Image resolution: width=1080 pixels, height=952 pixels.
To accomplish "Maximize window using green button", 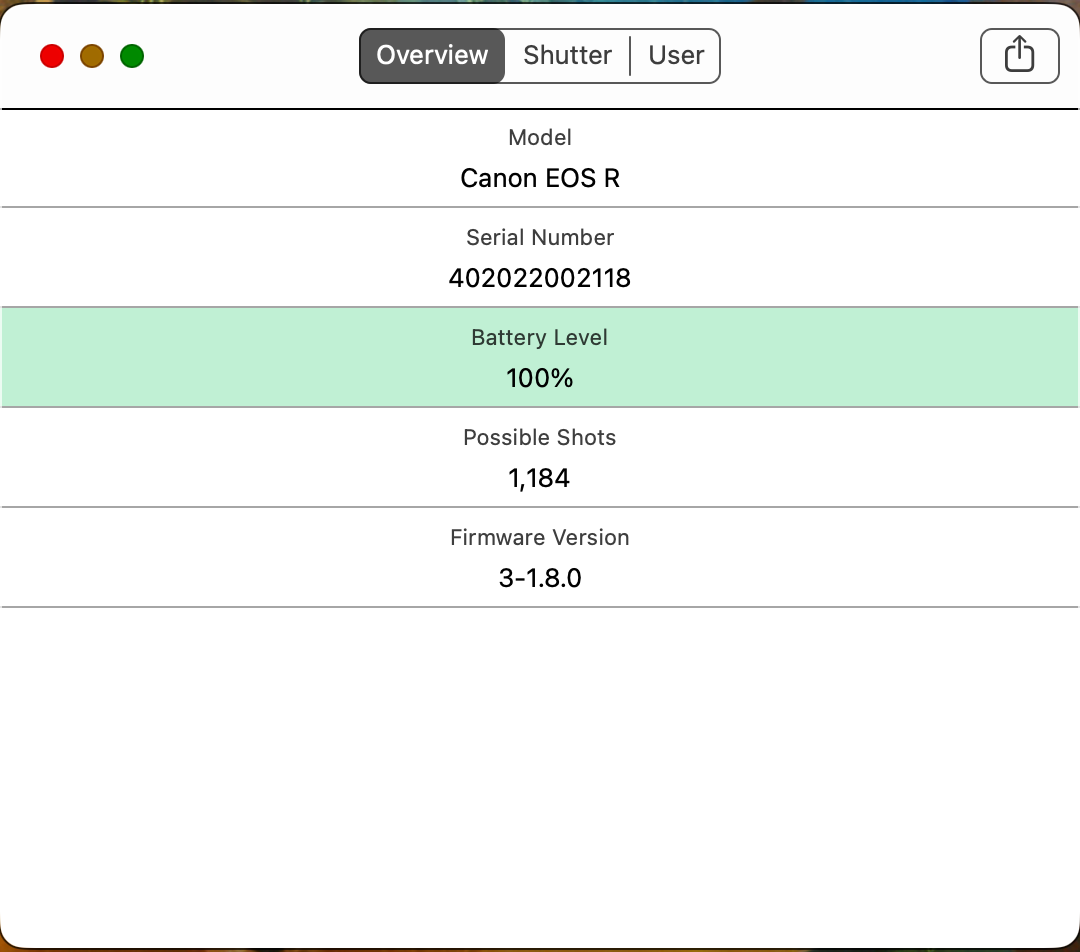I will point(132,56).
